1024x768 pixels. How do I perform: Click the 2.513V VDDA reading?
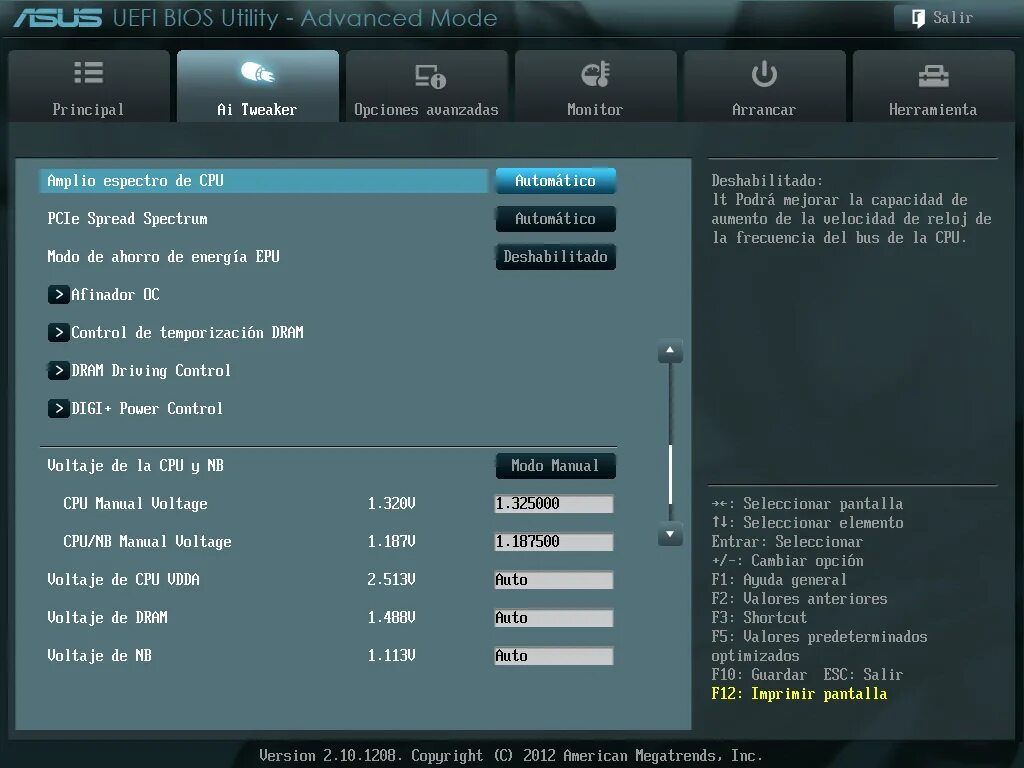[x=391, y=579]
